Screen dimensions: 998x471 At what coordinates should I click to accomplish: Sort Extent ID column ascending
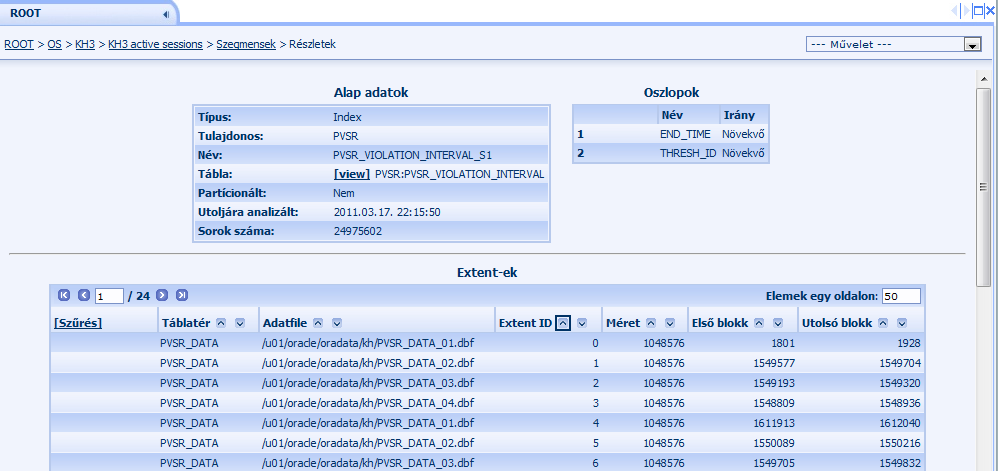tap(564, 323)
